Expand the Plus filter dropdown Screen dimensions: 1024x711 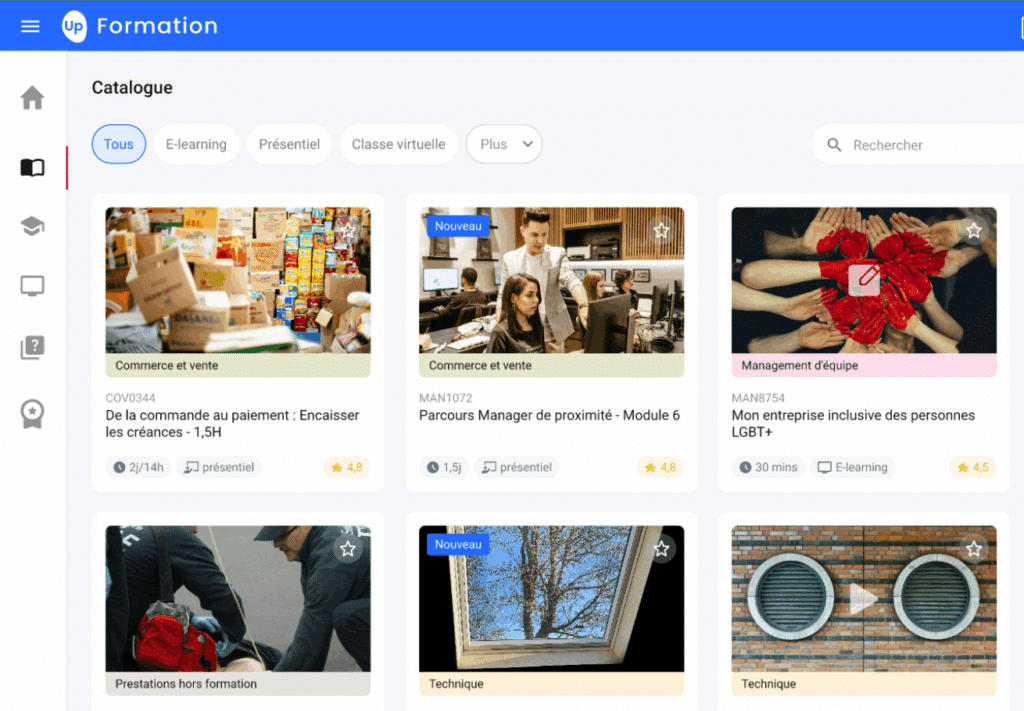click(504, 144)
